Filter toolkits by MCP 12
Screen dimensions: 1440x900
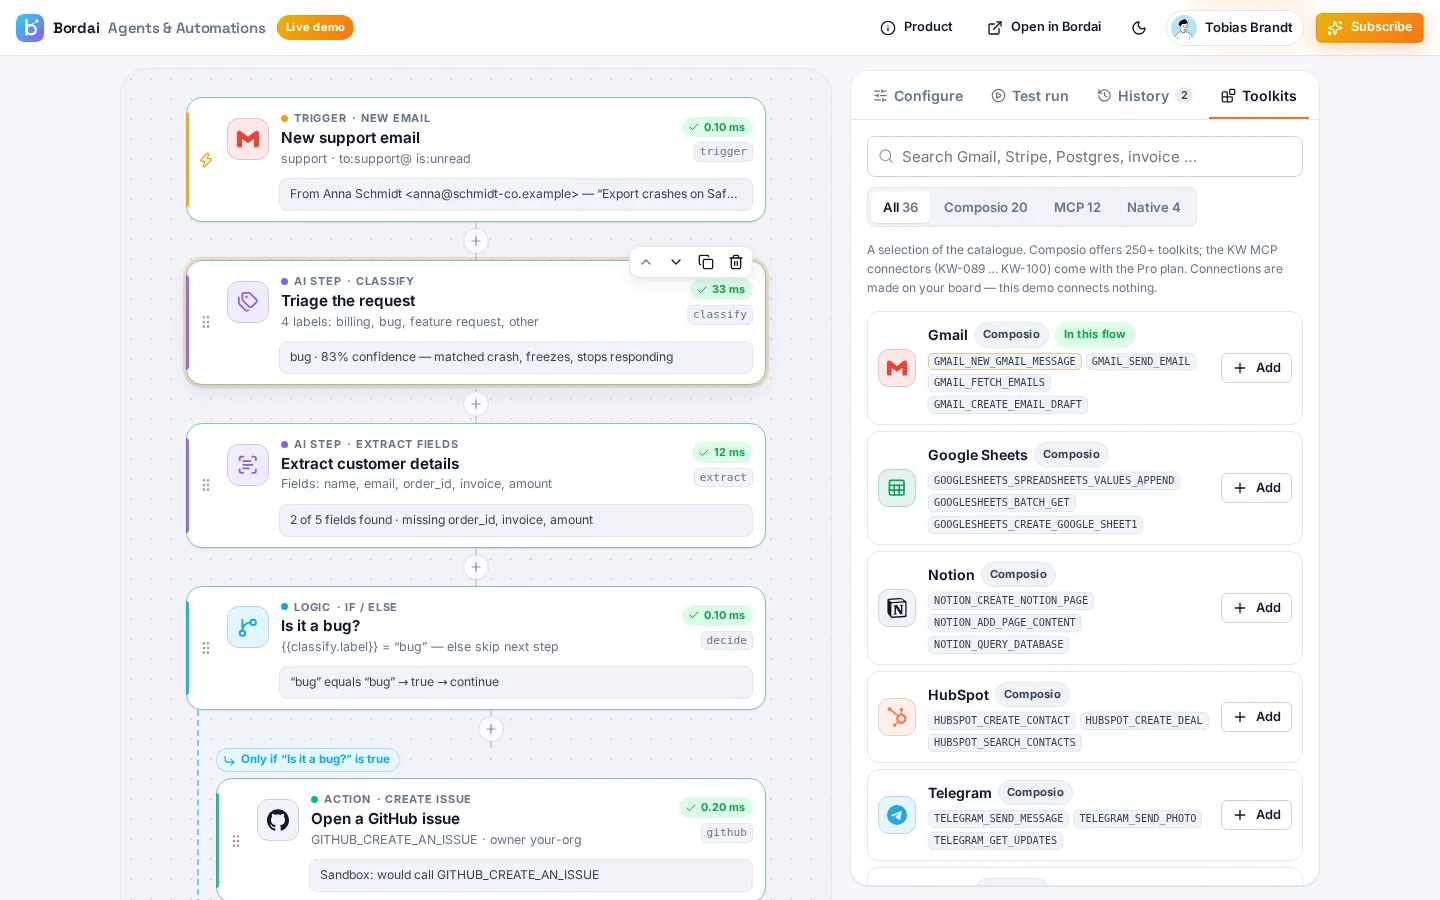point(1077,207)
